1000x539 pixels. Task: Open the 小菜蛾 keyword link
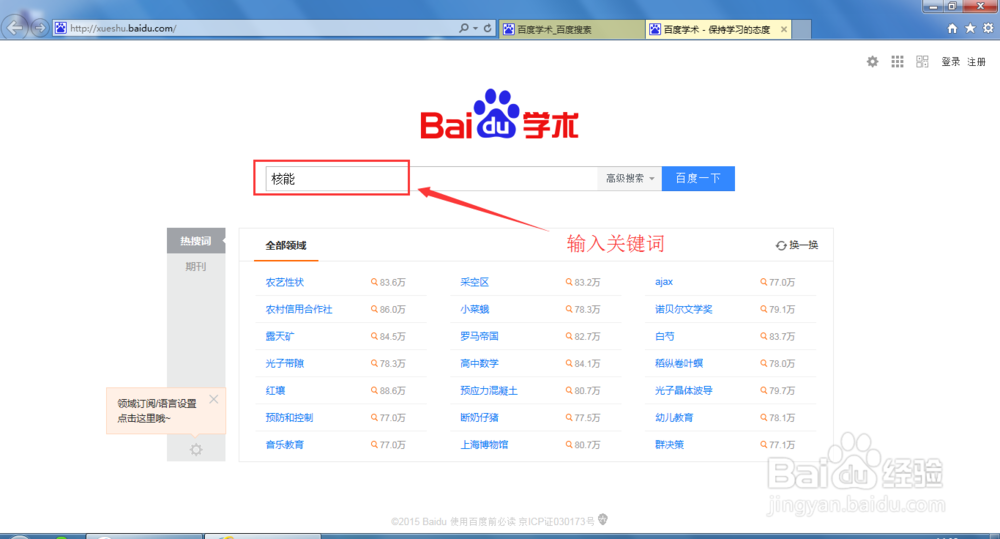click(x=474, y=309)
